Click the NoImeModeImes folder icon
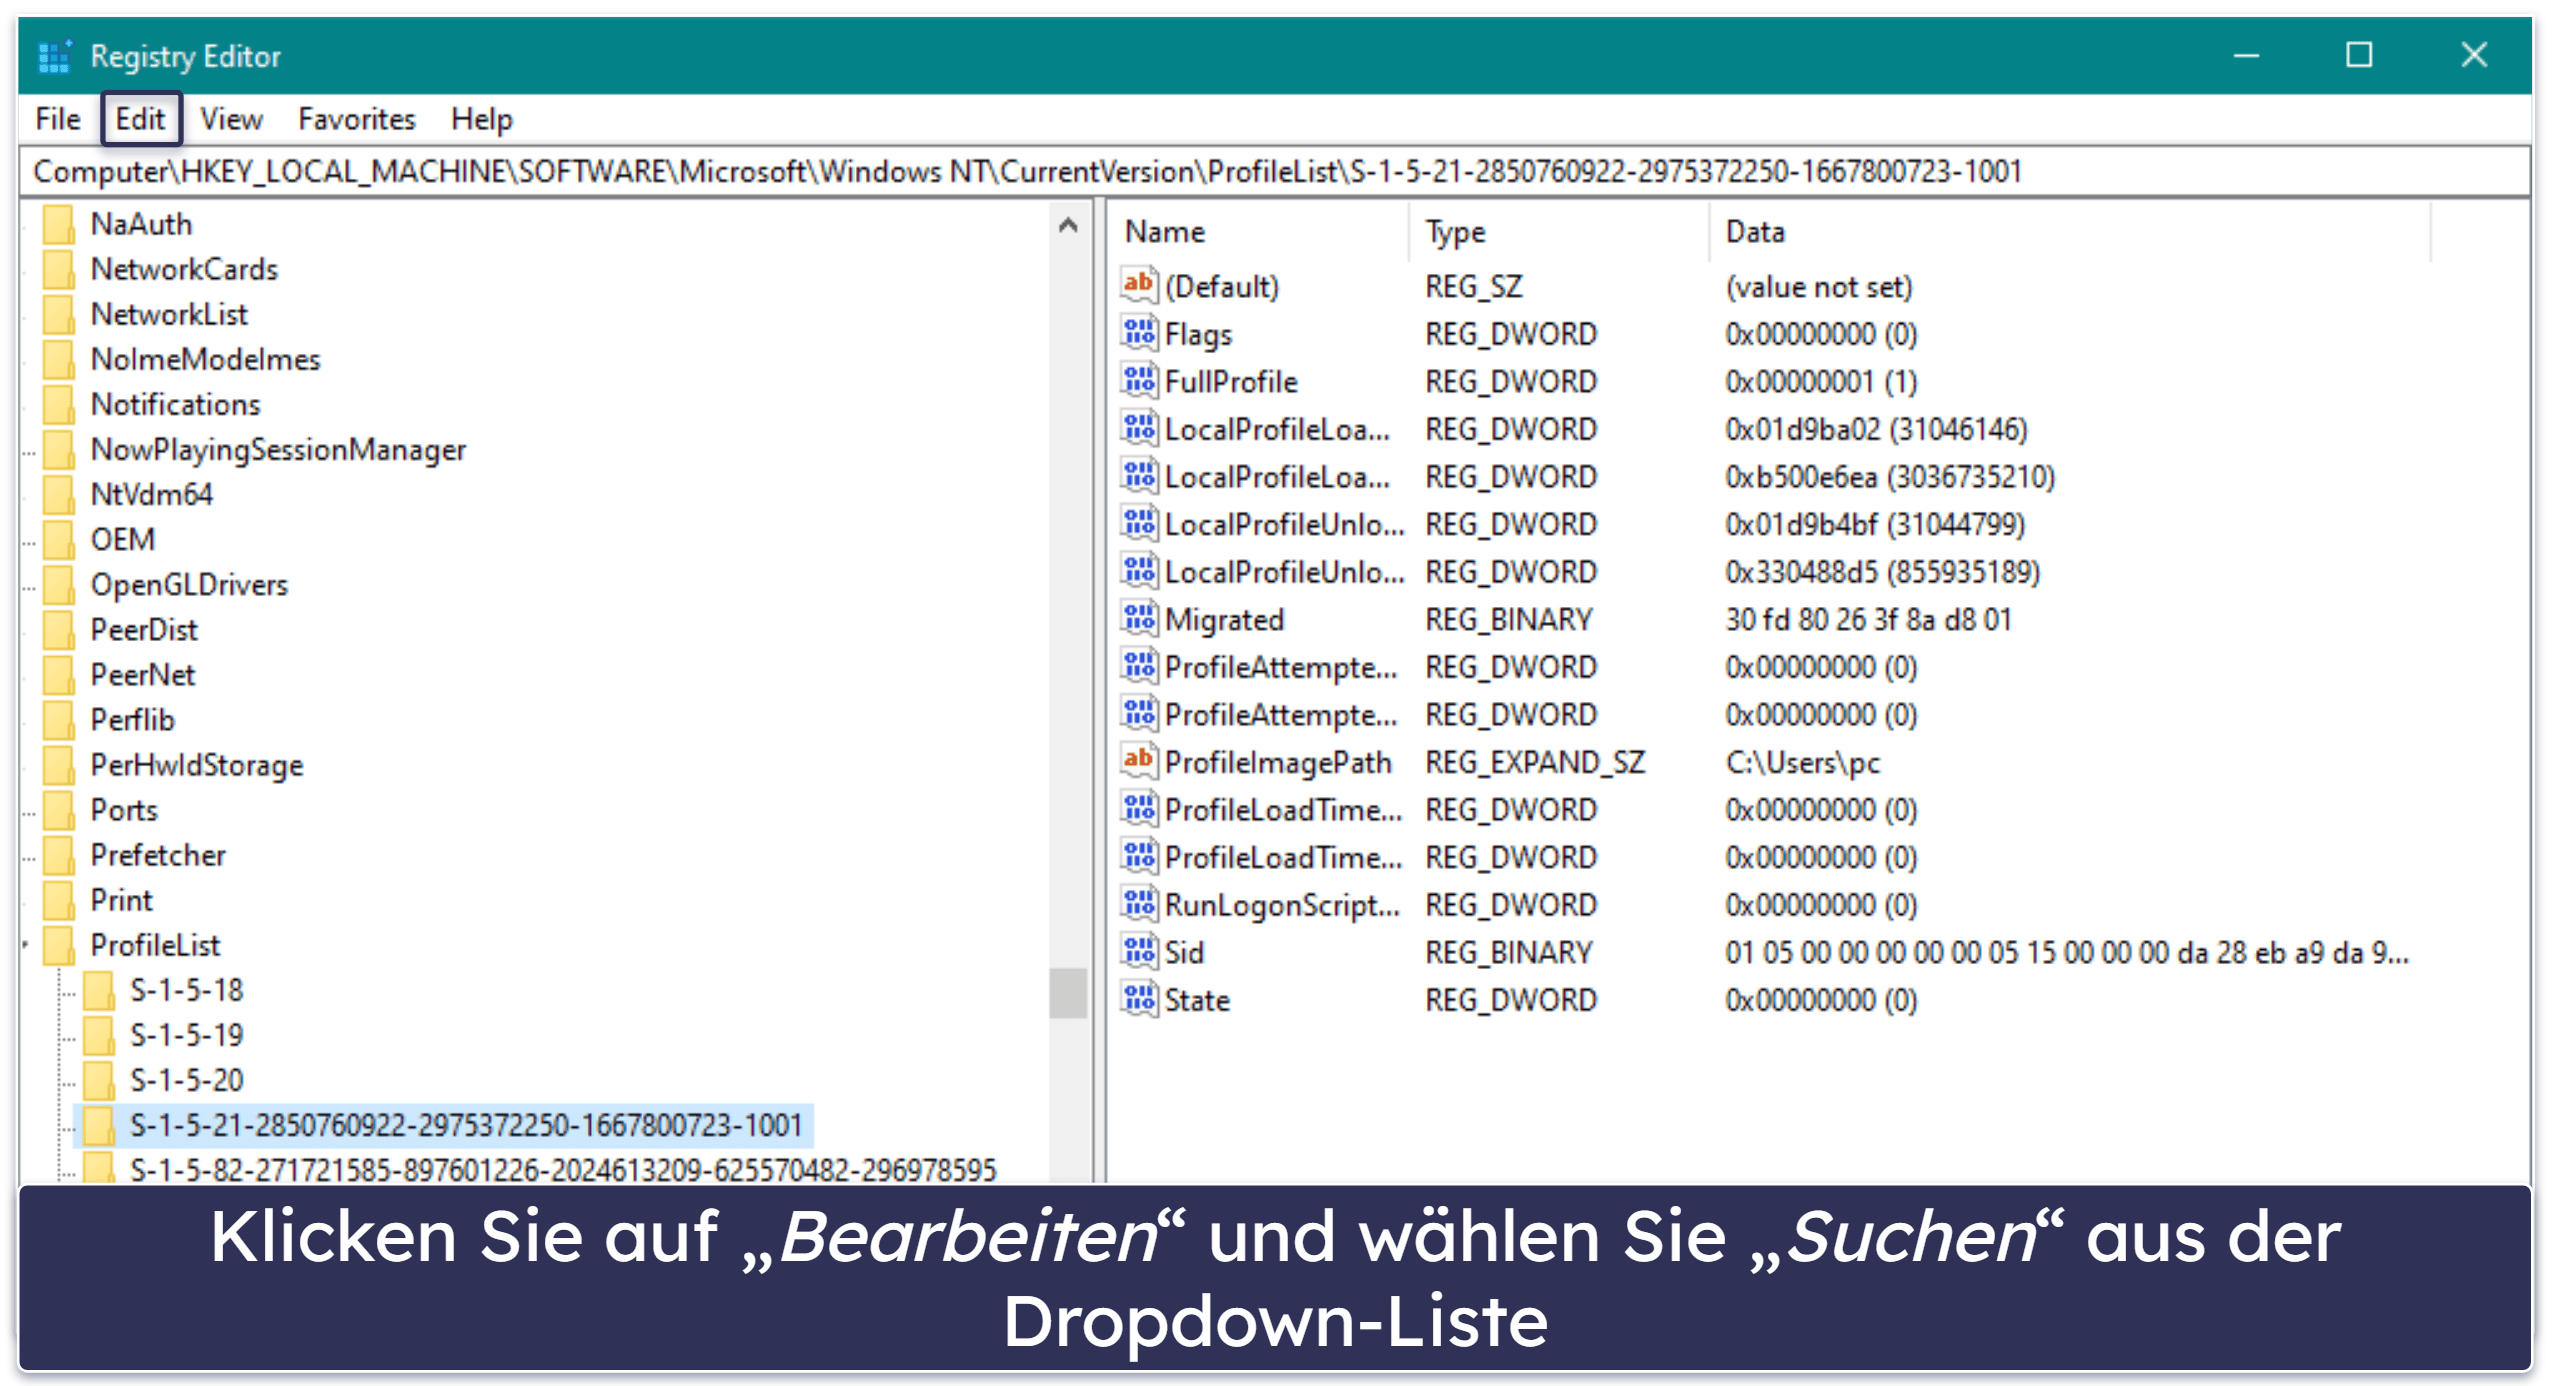Image resolution: width=2554 pixels, height=1386 pixels. pyautogui.click(x=59, y=359)
